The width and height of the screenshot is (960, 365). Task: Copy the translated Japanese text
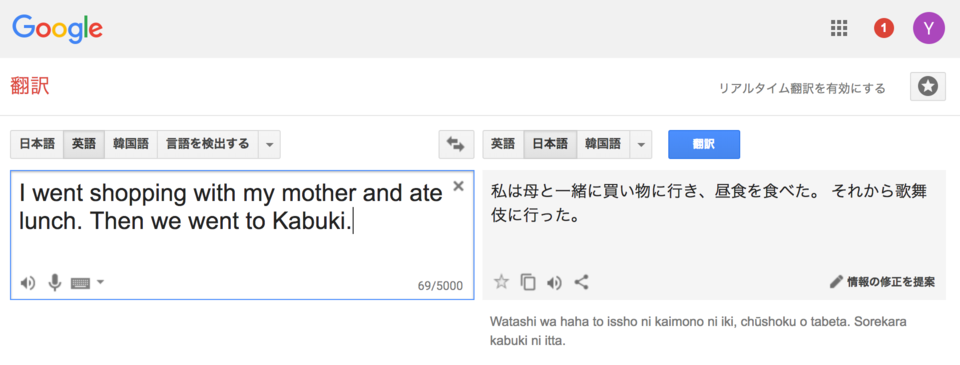click(528, 282)
